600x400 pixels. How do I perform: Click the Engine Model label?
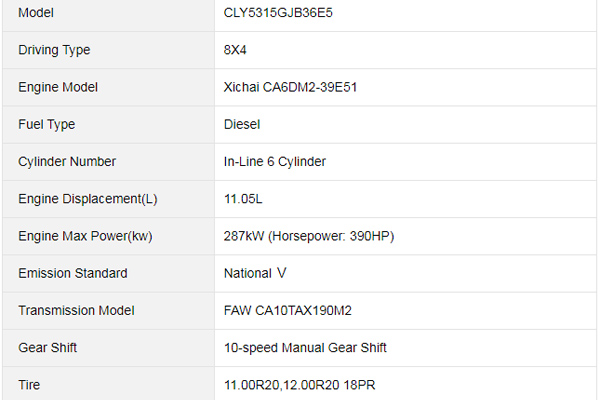click(58, 87)
